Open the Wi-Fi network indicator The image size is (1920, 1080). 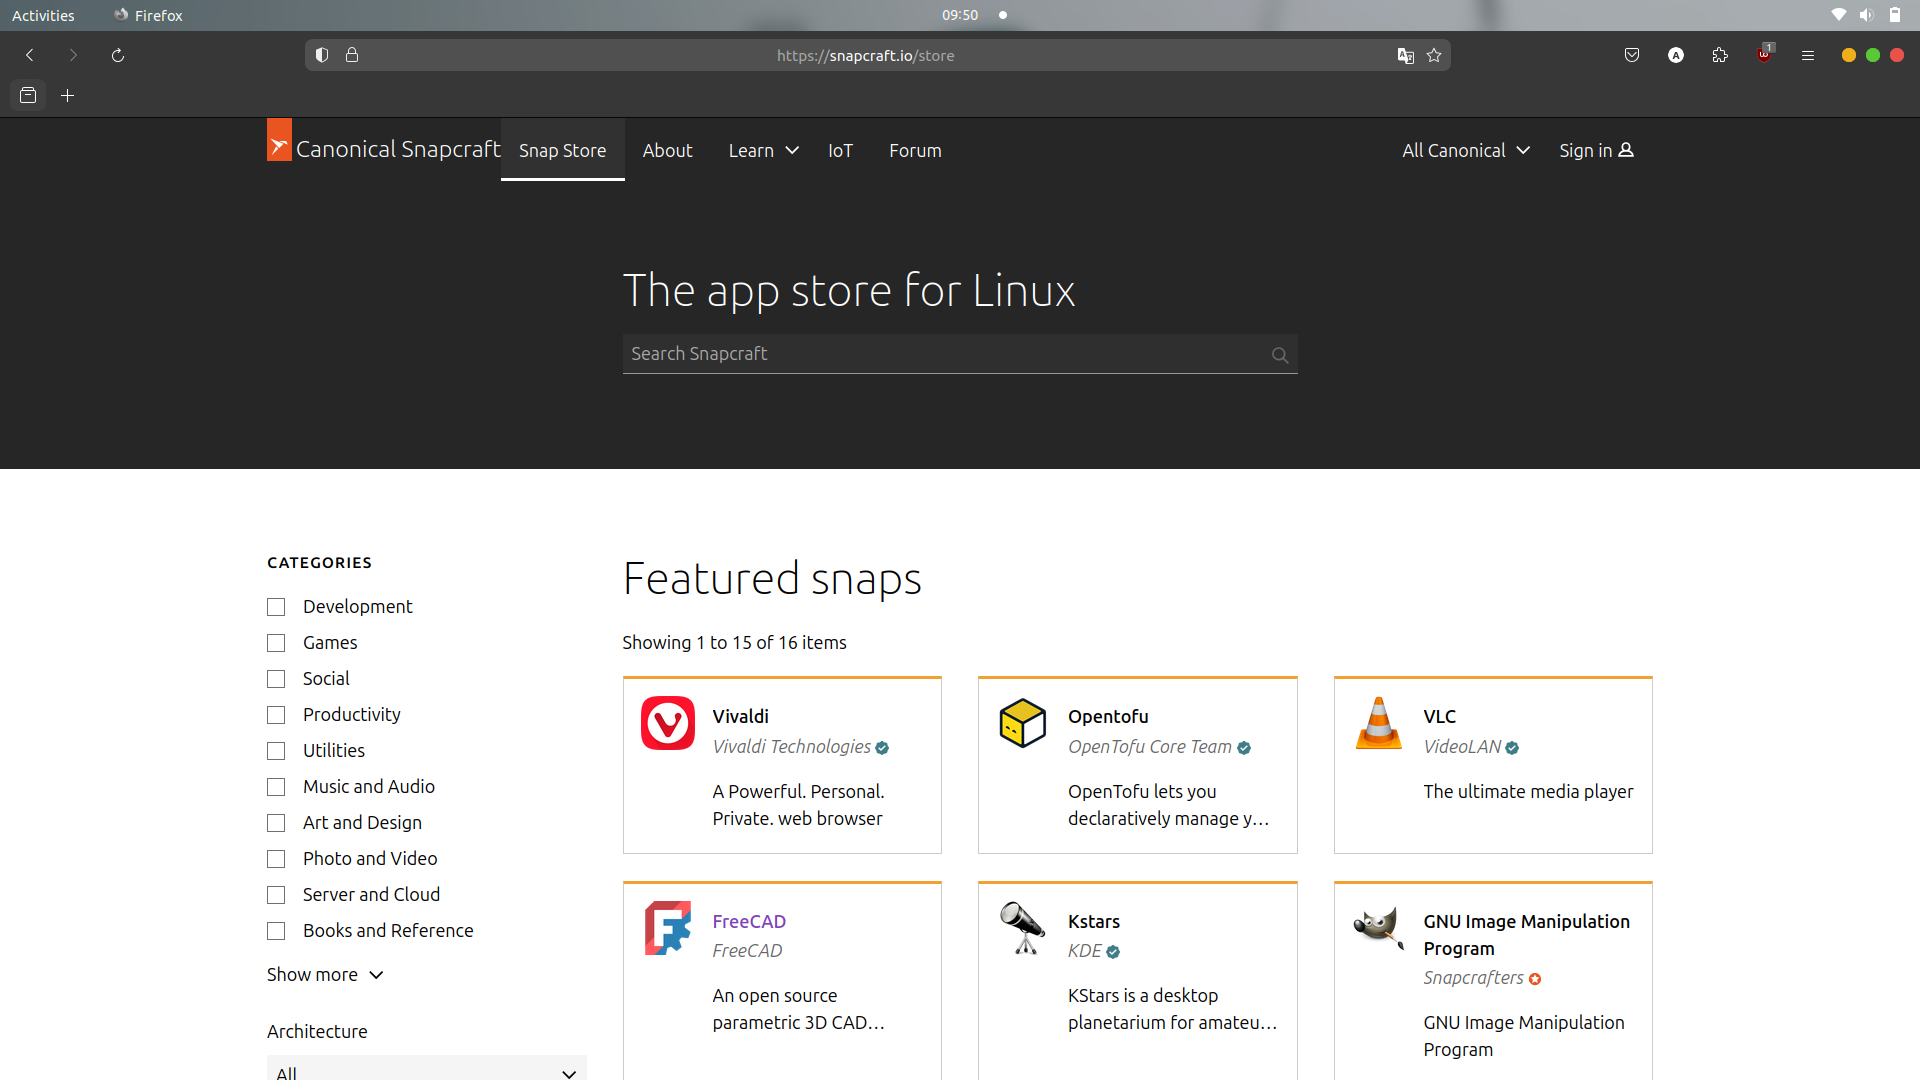1838,15
